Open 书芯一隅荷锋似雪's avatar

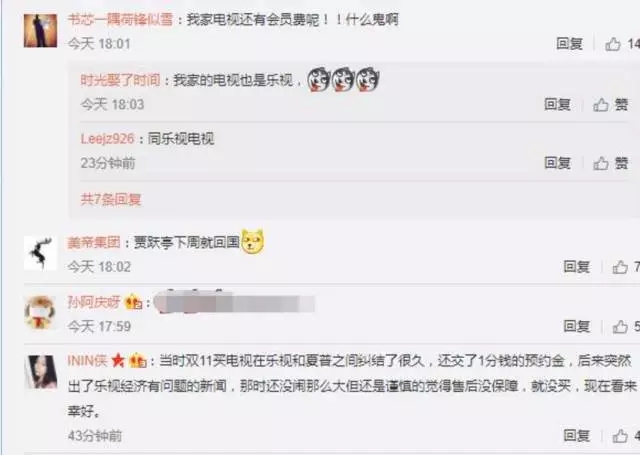[40, 30]
